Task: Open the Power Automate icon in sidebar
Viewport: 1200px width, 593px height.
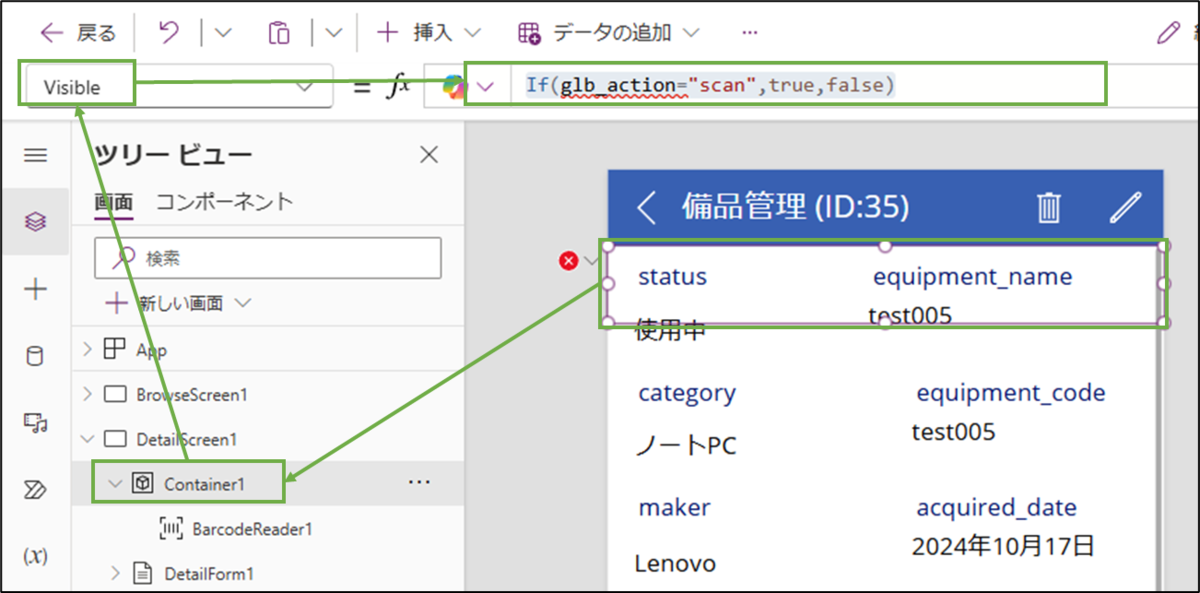Action: (36, 489)
